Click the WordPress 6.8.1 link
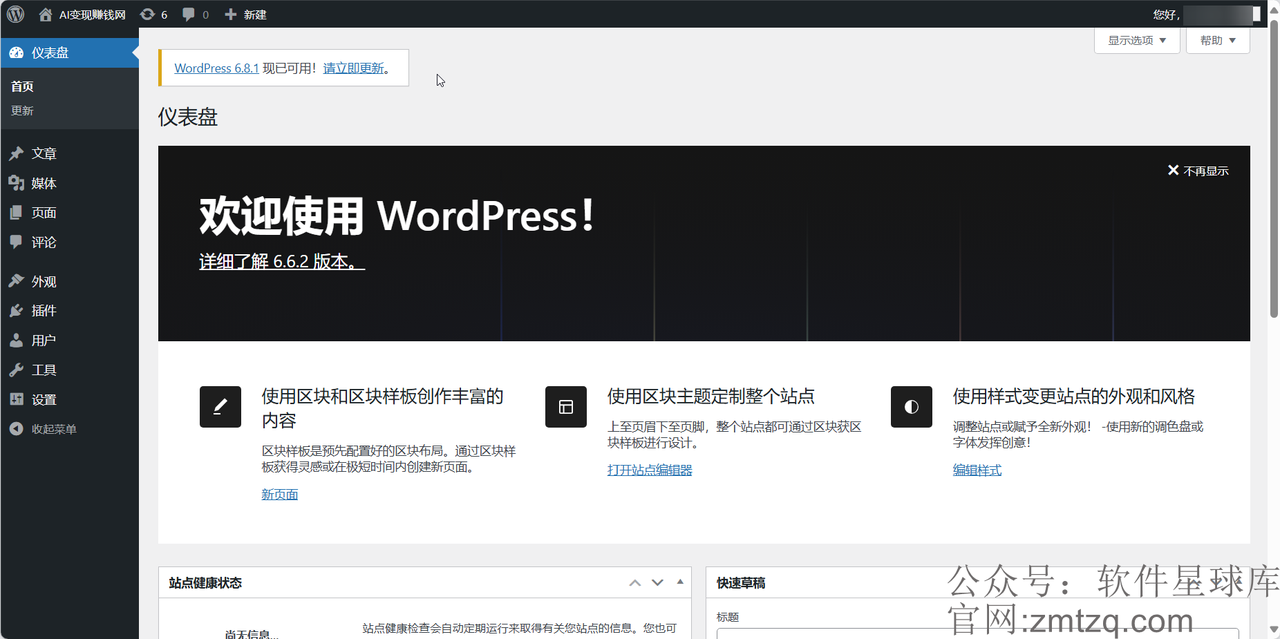The image size is (1280, 639). [x=217, y=68]
